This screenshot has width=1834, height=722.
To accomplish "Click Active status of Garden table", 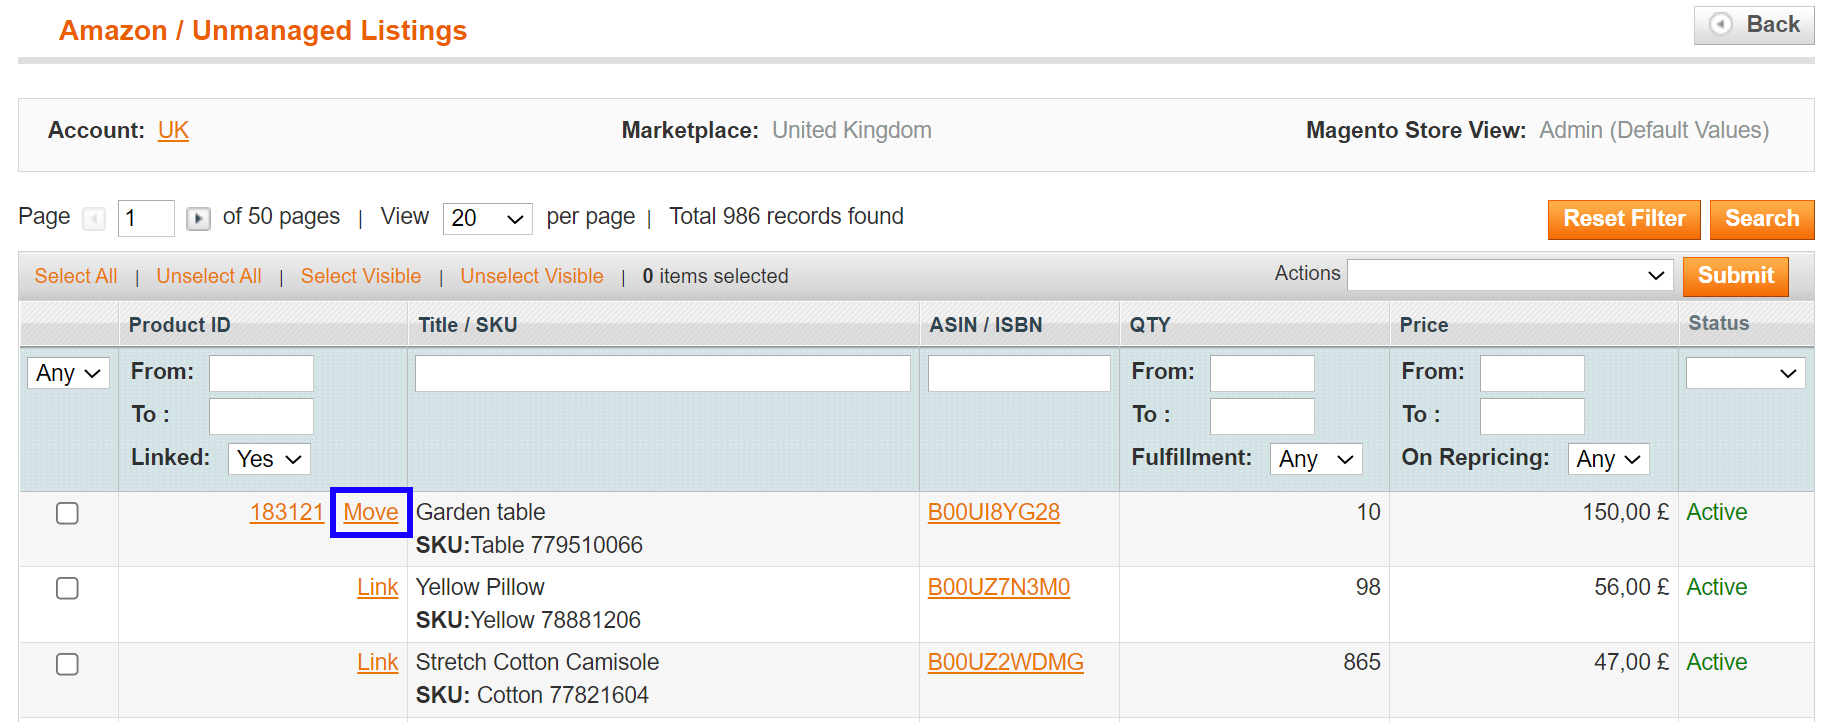I will pyautogui.click(x=1717, y=513).
